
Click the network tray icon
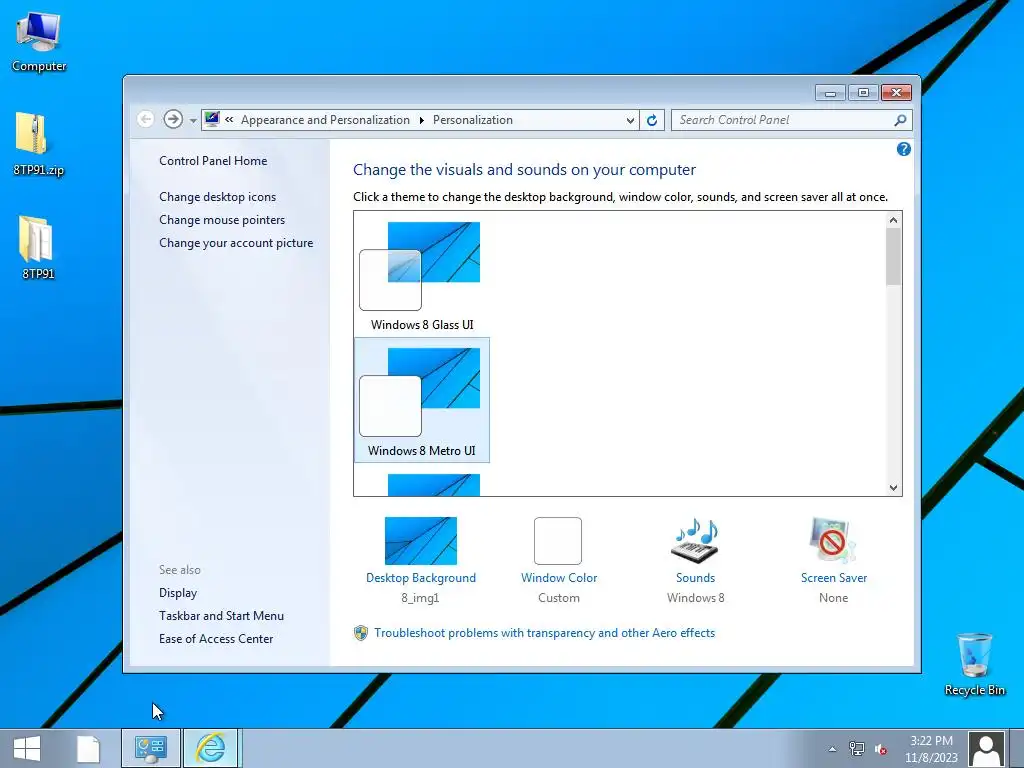pos(856,749)
